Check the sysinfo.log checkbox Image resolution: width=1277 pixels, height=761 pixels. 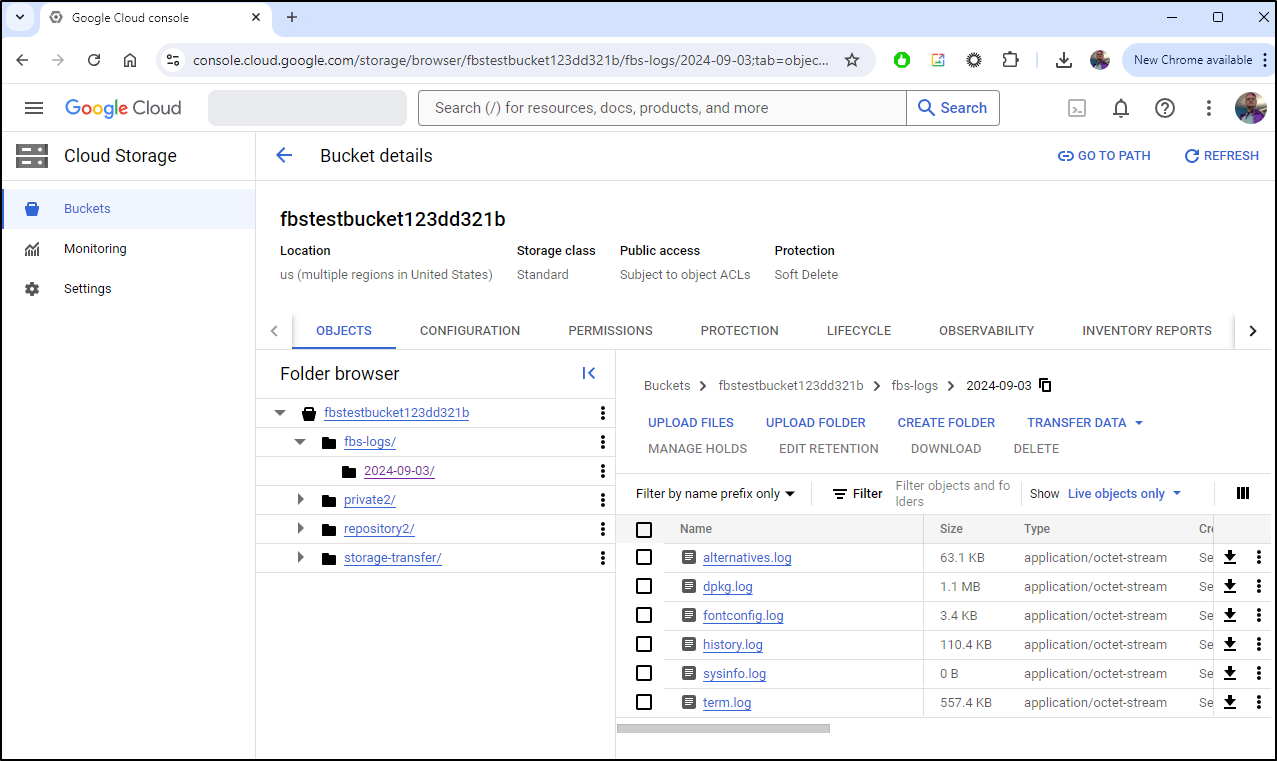(x=644, y=673)
